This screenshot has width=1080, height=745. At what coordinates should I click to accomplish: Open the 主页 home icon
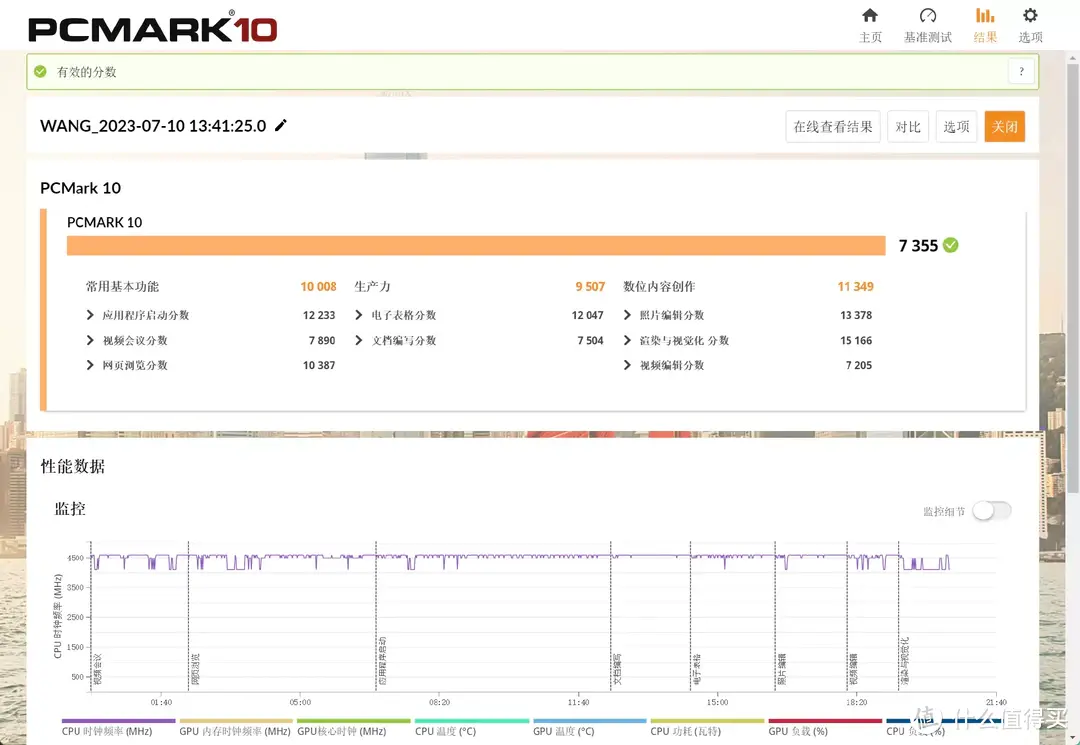tap(870, 15)
